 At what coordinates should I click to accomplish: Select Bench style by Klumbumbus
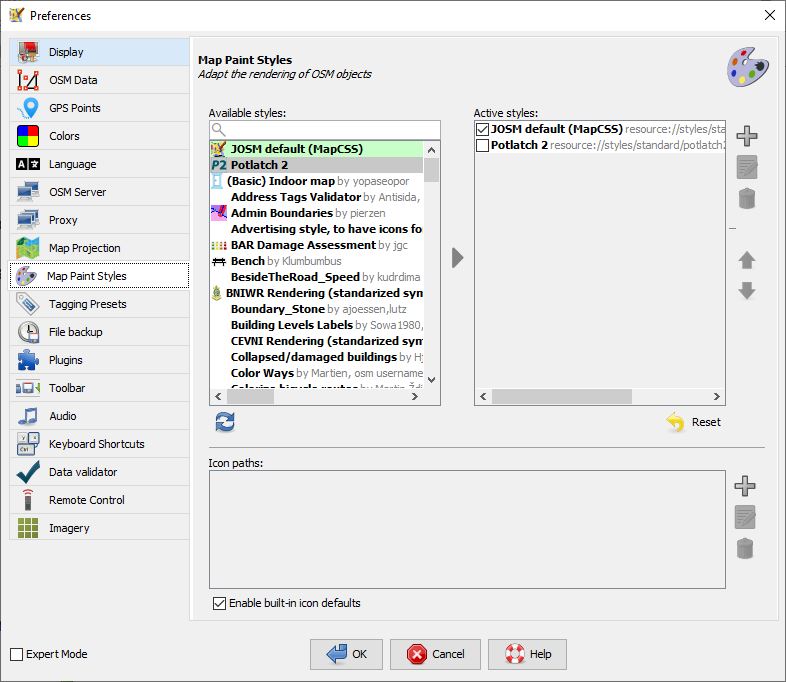point(317,262)
